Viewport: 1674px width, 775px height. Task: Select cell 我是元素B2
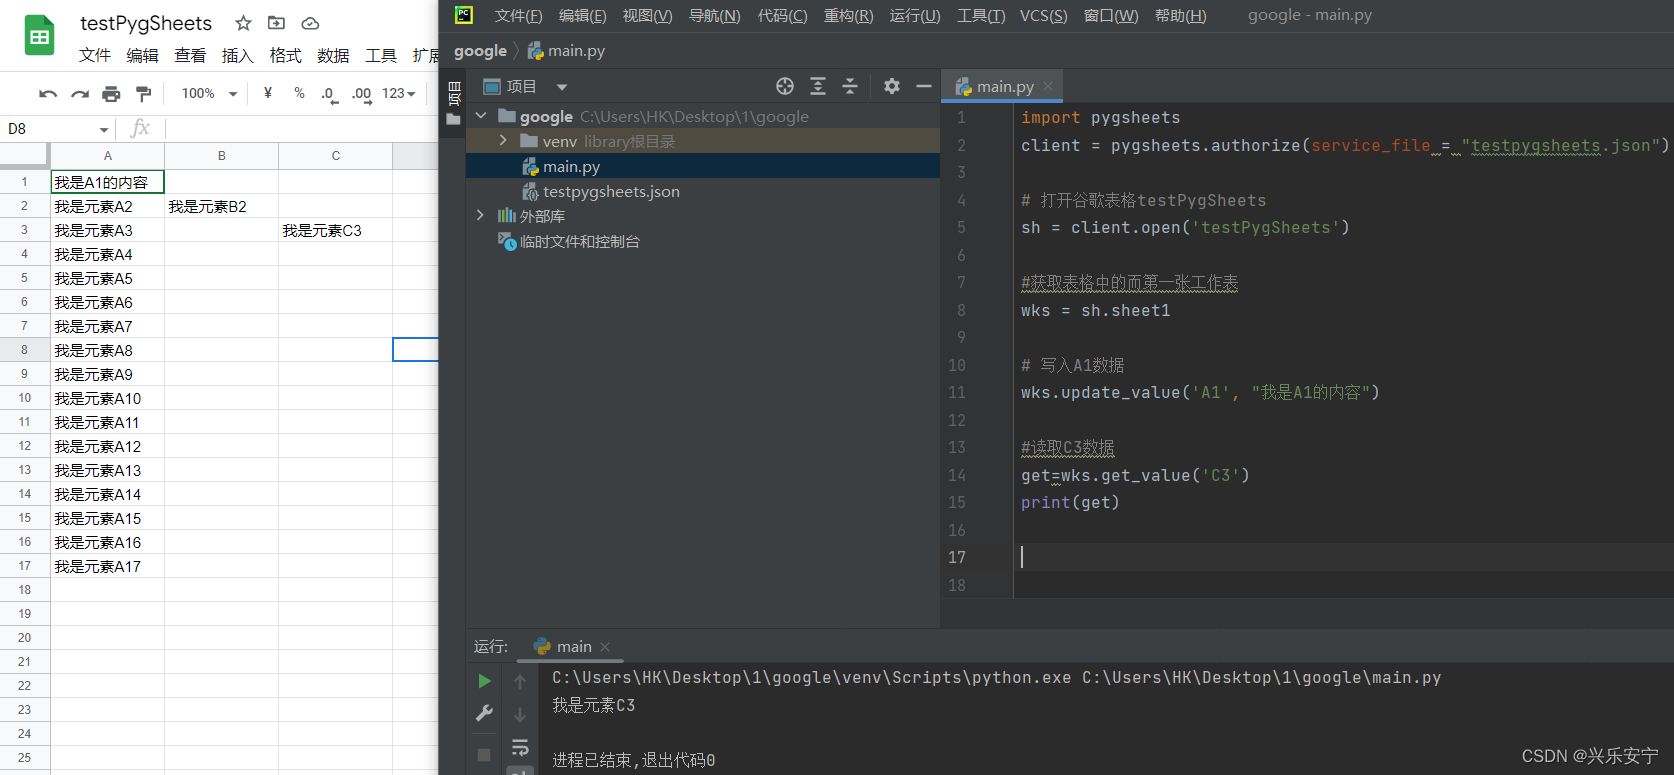pyautogui.click(x=222, y=206)
